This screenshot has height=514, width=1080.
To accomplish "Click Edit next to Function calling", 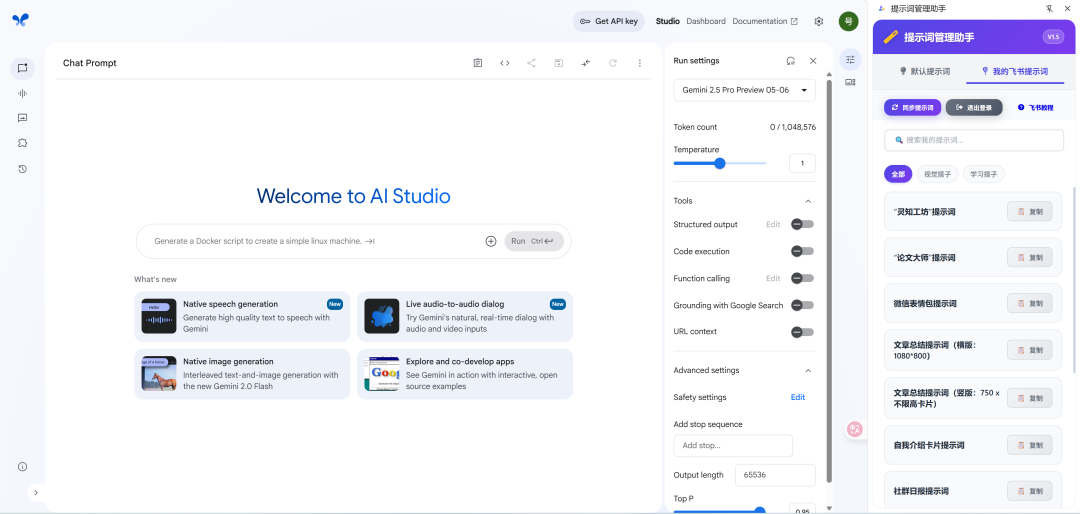I will [773, 278].
